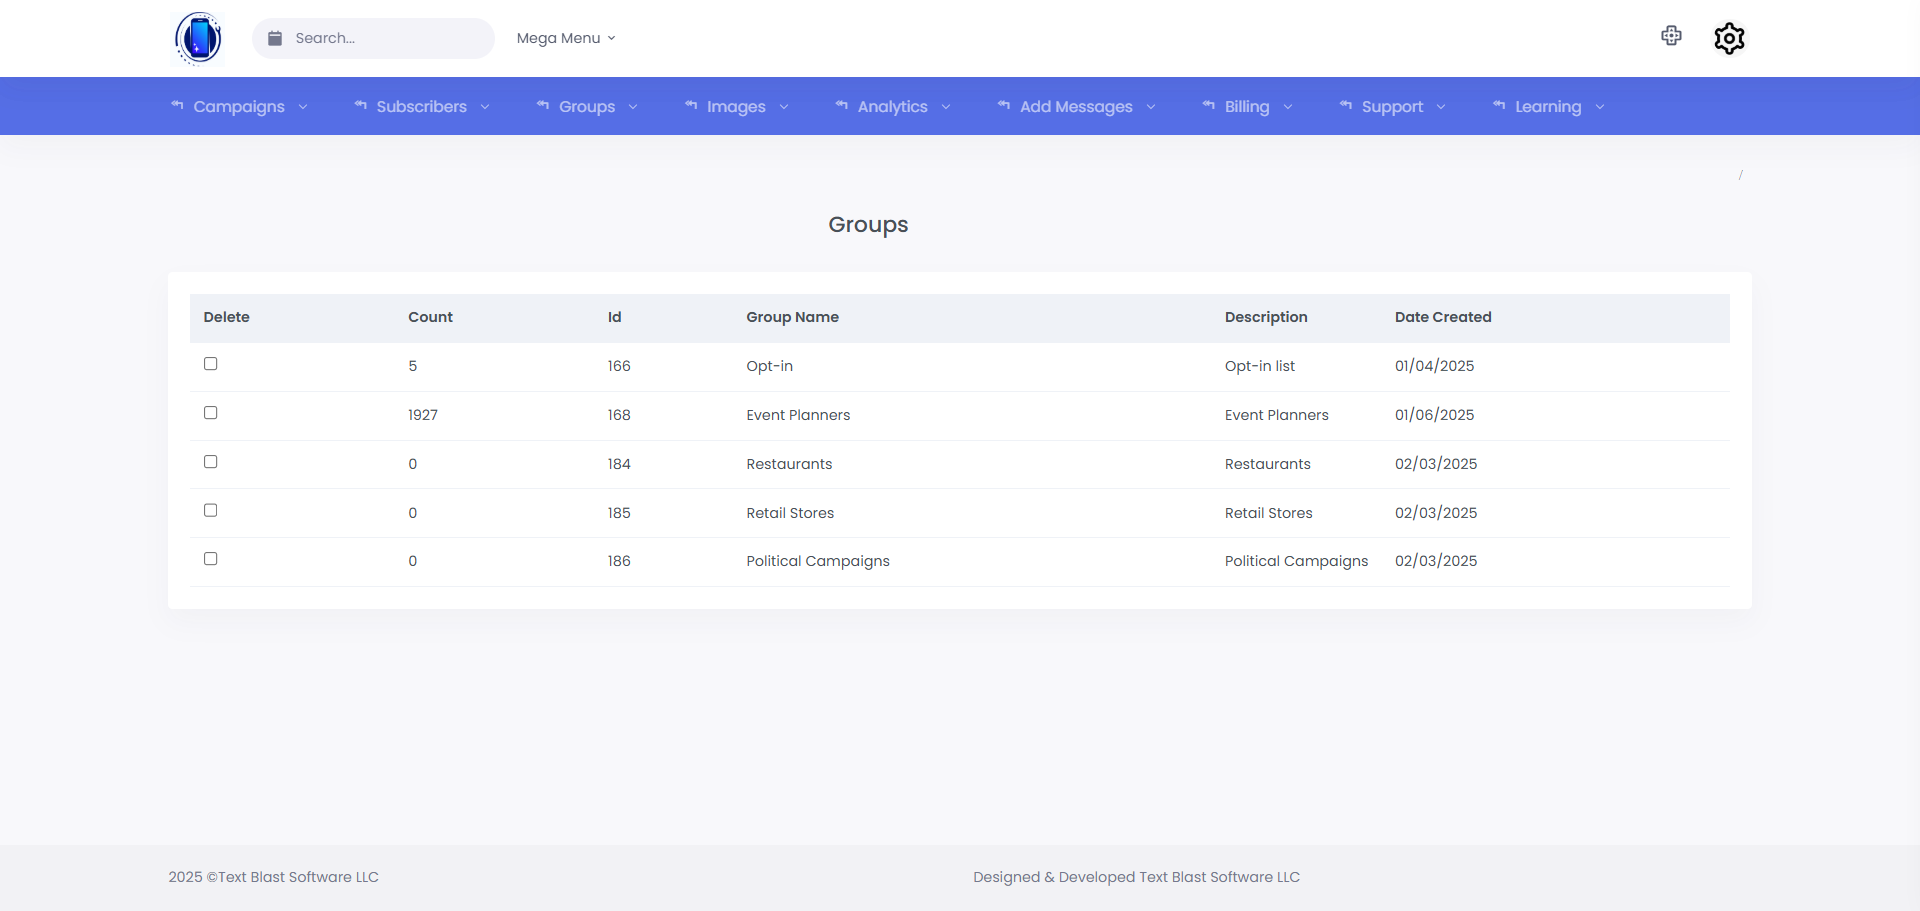The image size is (1920, 911).
Task: Click the count value 1927
Action: click(423, 415)
